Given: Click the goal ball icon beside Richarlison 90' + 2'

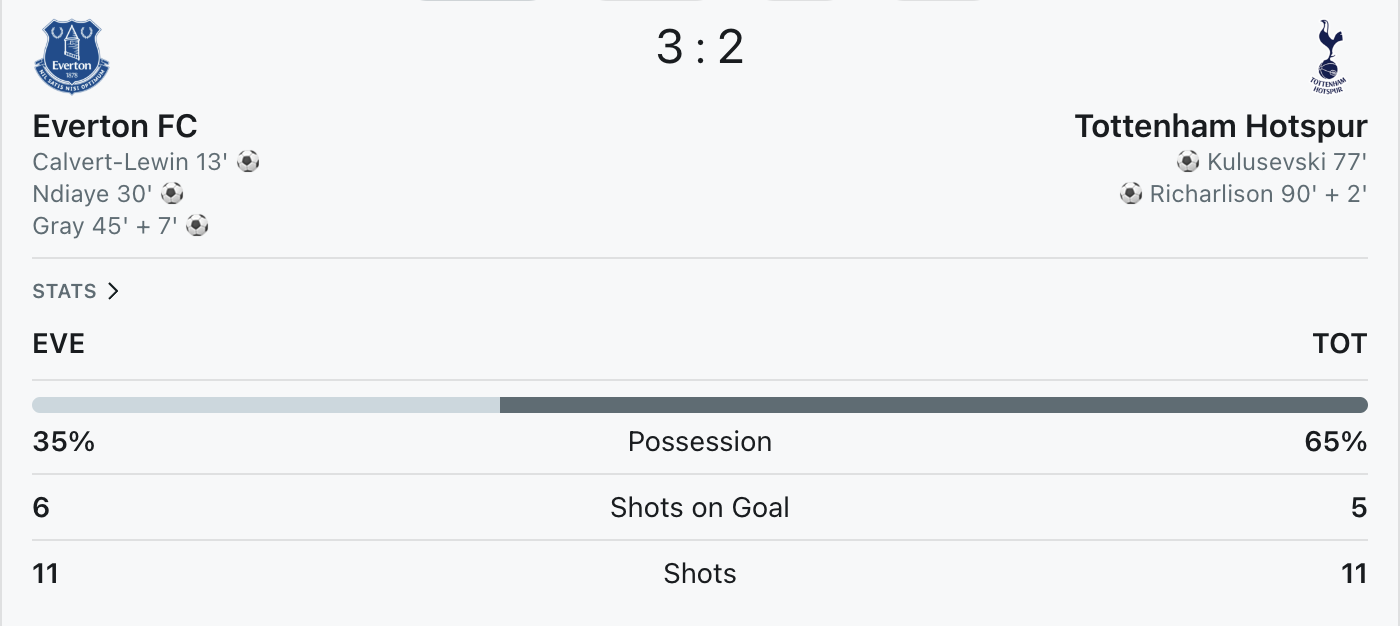Looking at the screenshot, I should [x=1131, y=193].
